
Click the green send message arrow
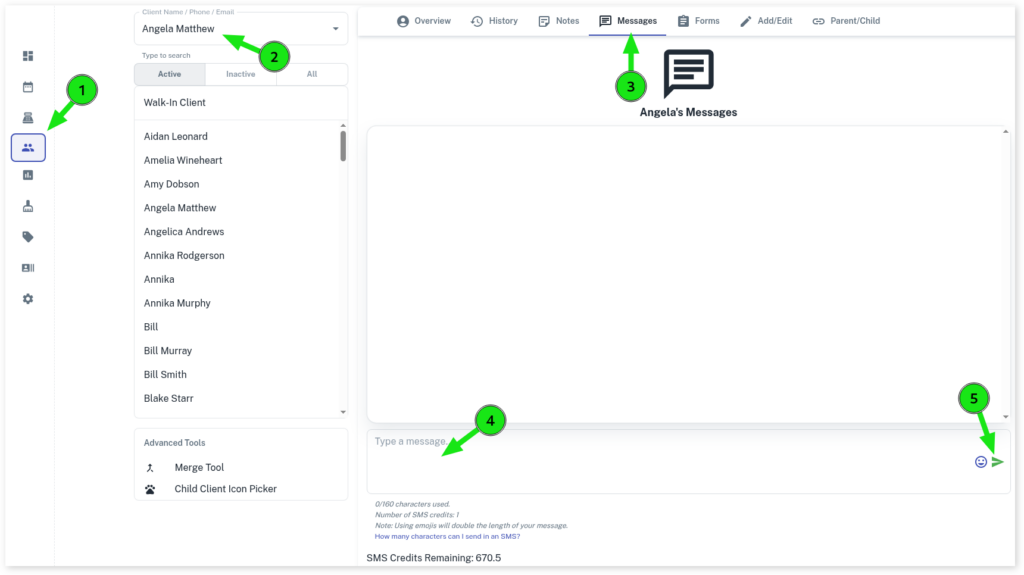coord(997,462)
